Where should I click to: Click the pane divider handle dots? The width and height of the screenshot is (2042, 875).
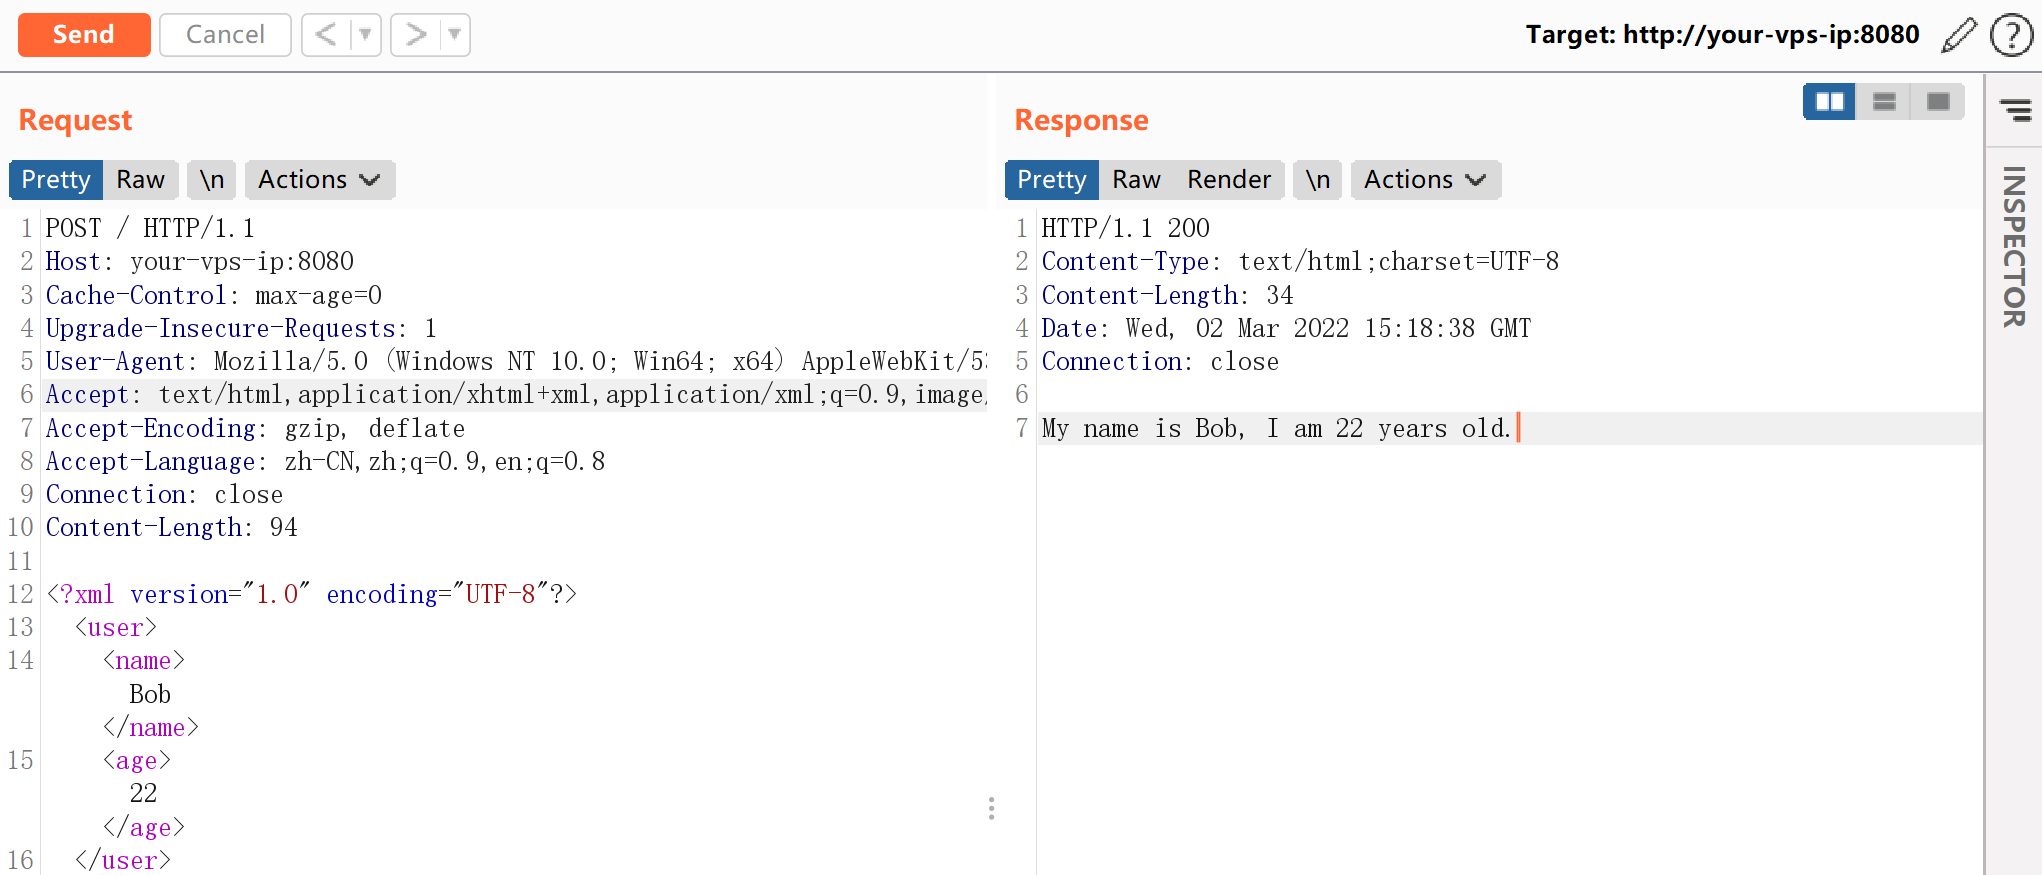coord(991,808)
